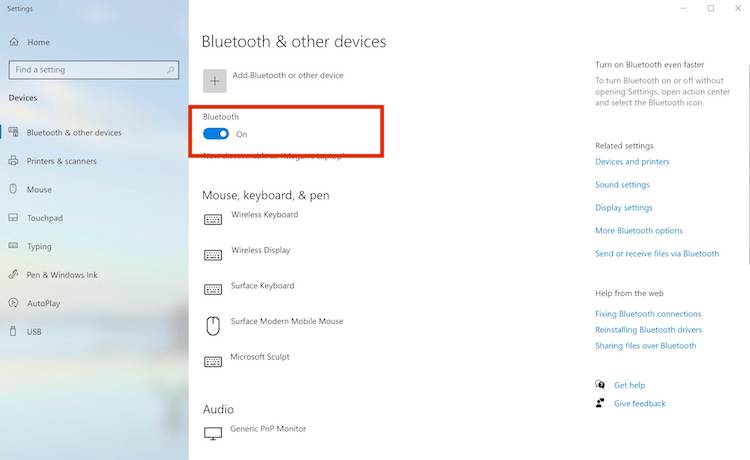Click the AutoPlay icon in sidebar
The height and width of the screenshot is (460, 750).
click(13, 303)
